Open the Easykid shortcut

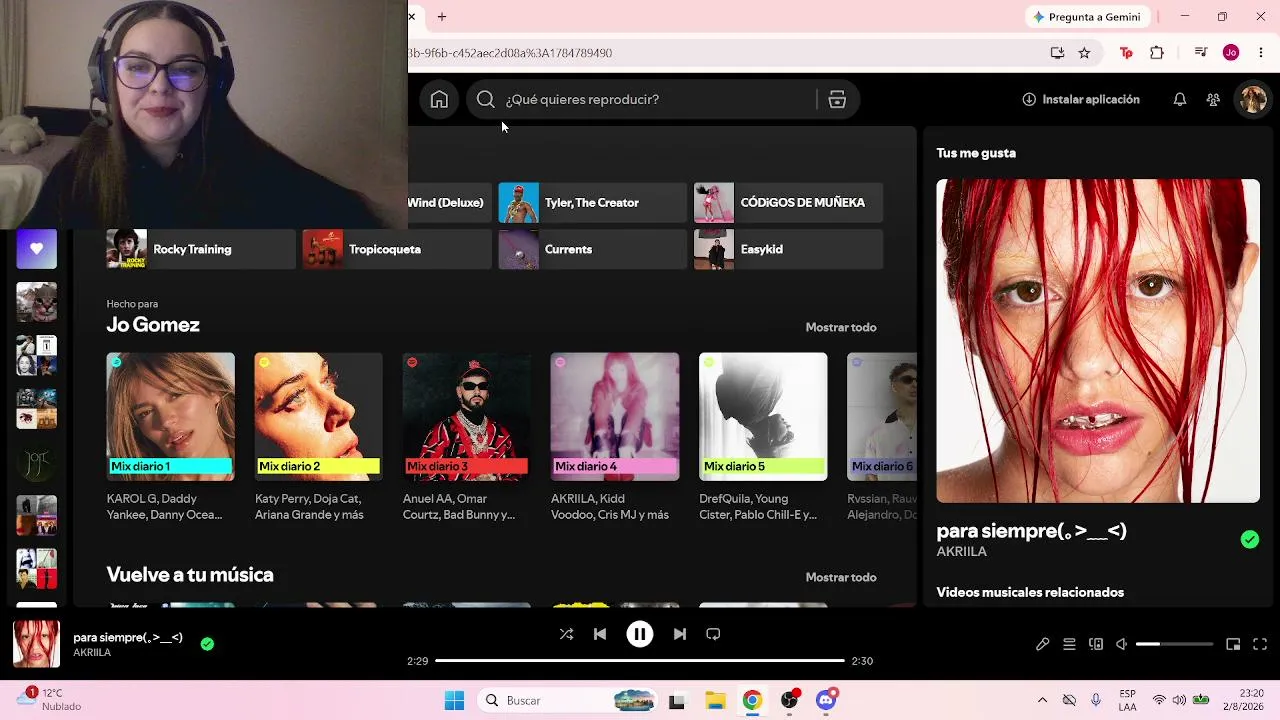789,249
